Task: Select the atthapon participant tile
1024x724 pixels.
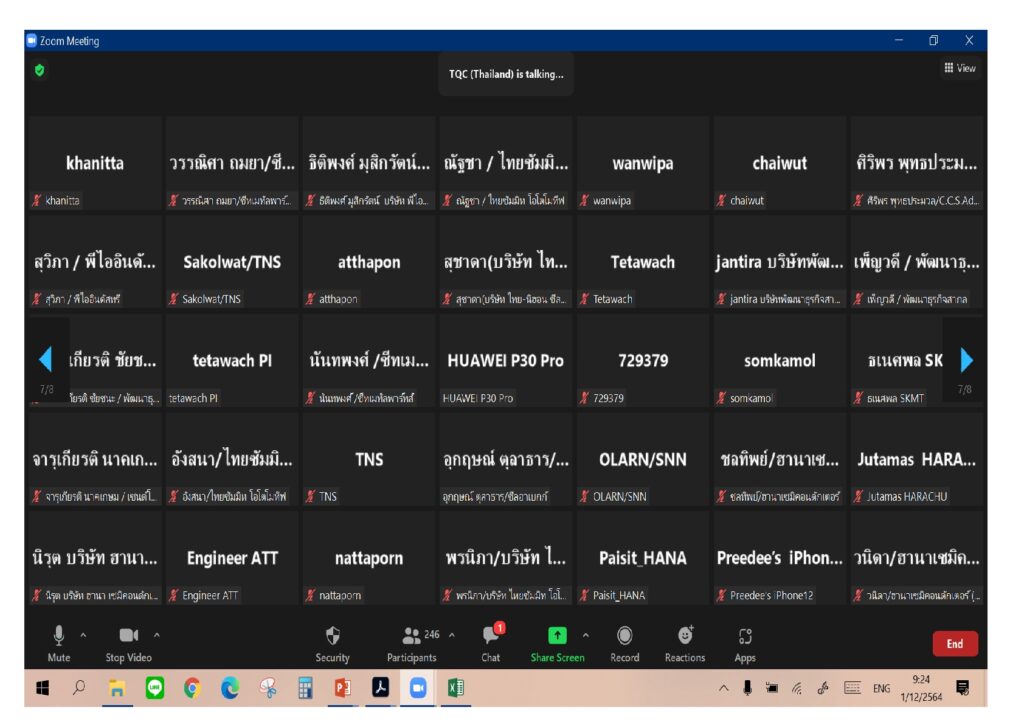Action: (x=369, y=262)
